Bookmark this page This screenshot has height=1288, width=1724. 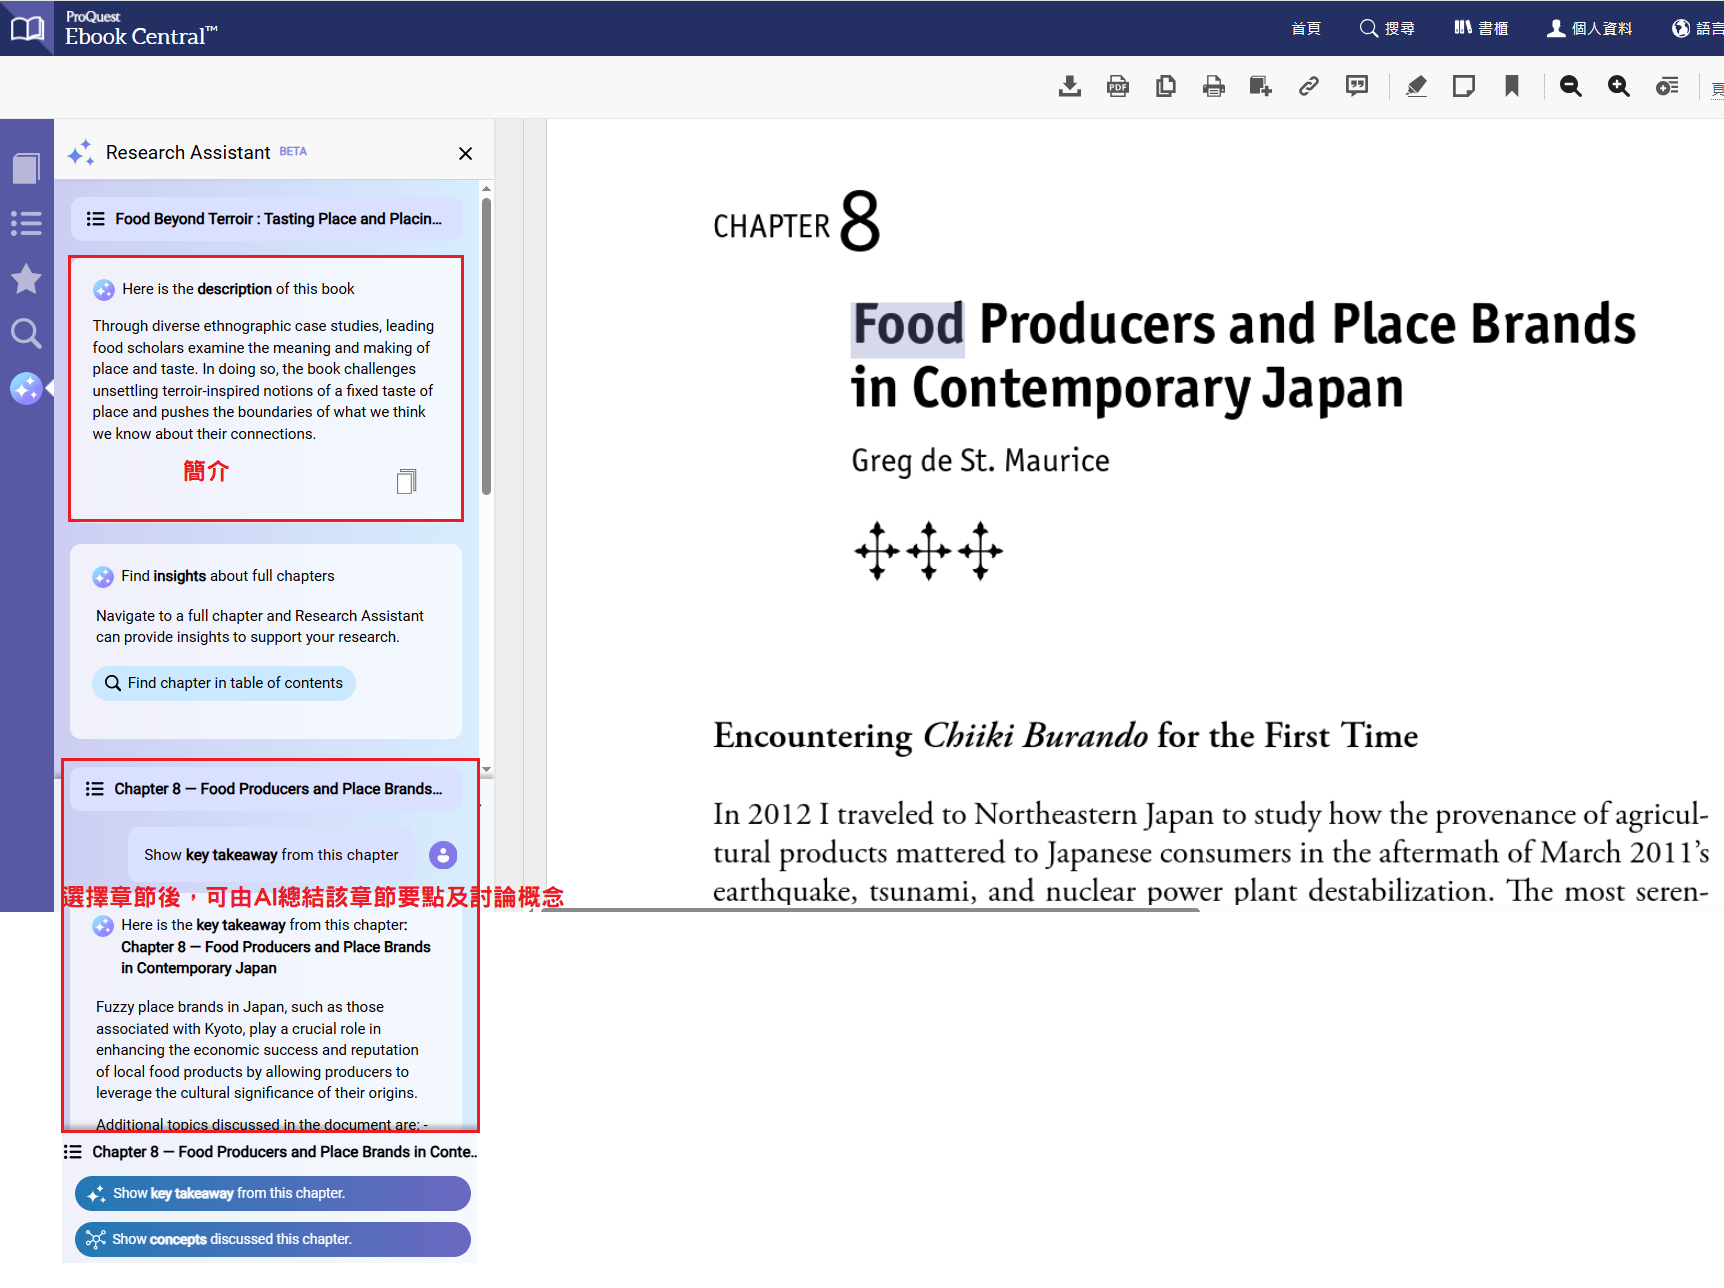click(1511, 87)
